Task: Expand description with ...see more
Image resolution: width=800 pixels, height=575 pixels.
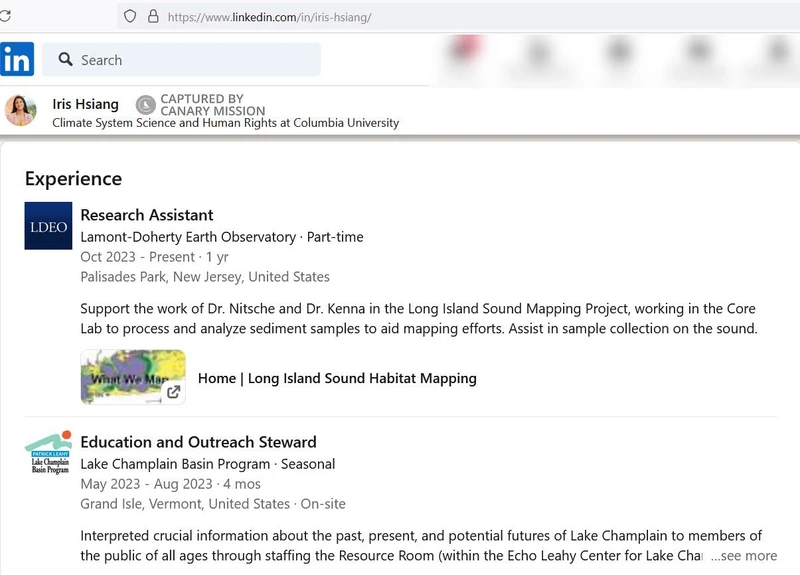Action: (x=744, y=556)
